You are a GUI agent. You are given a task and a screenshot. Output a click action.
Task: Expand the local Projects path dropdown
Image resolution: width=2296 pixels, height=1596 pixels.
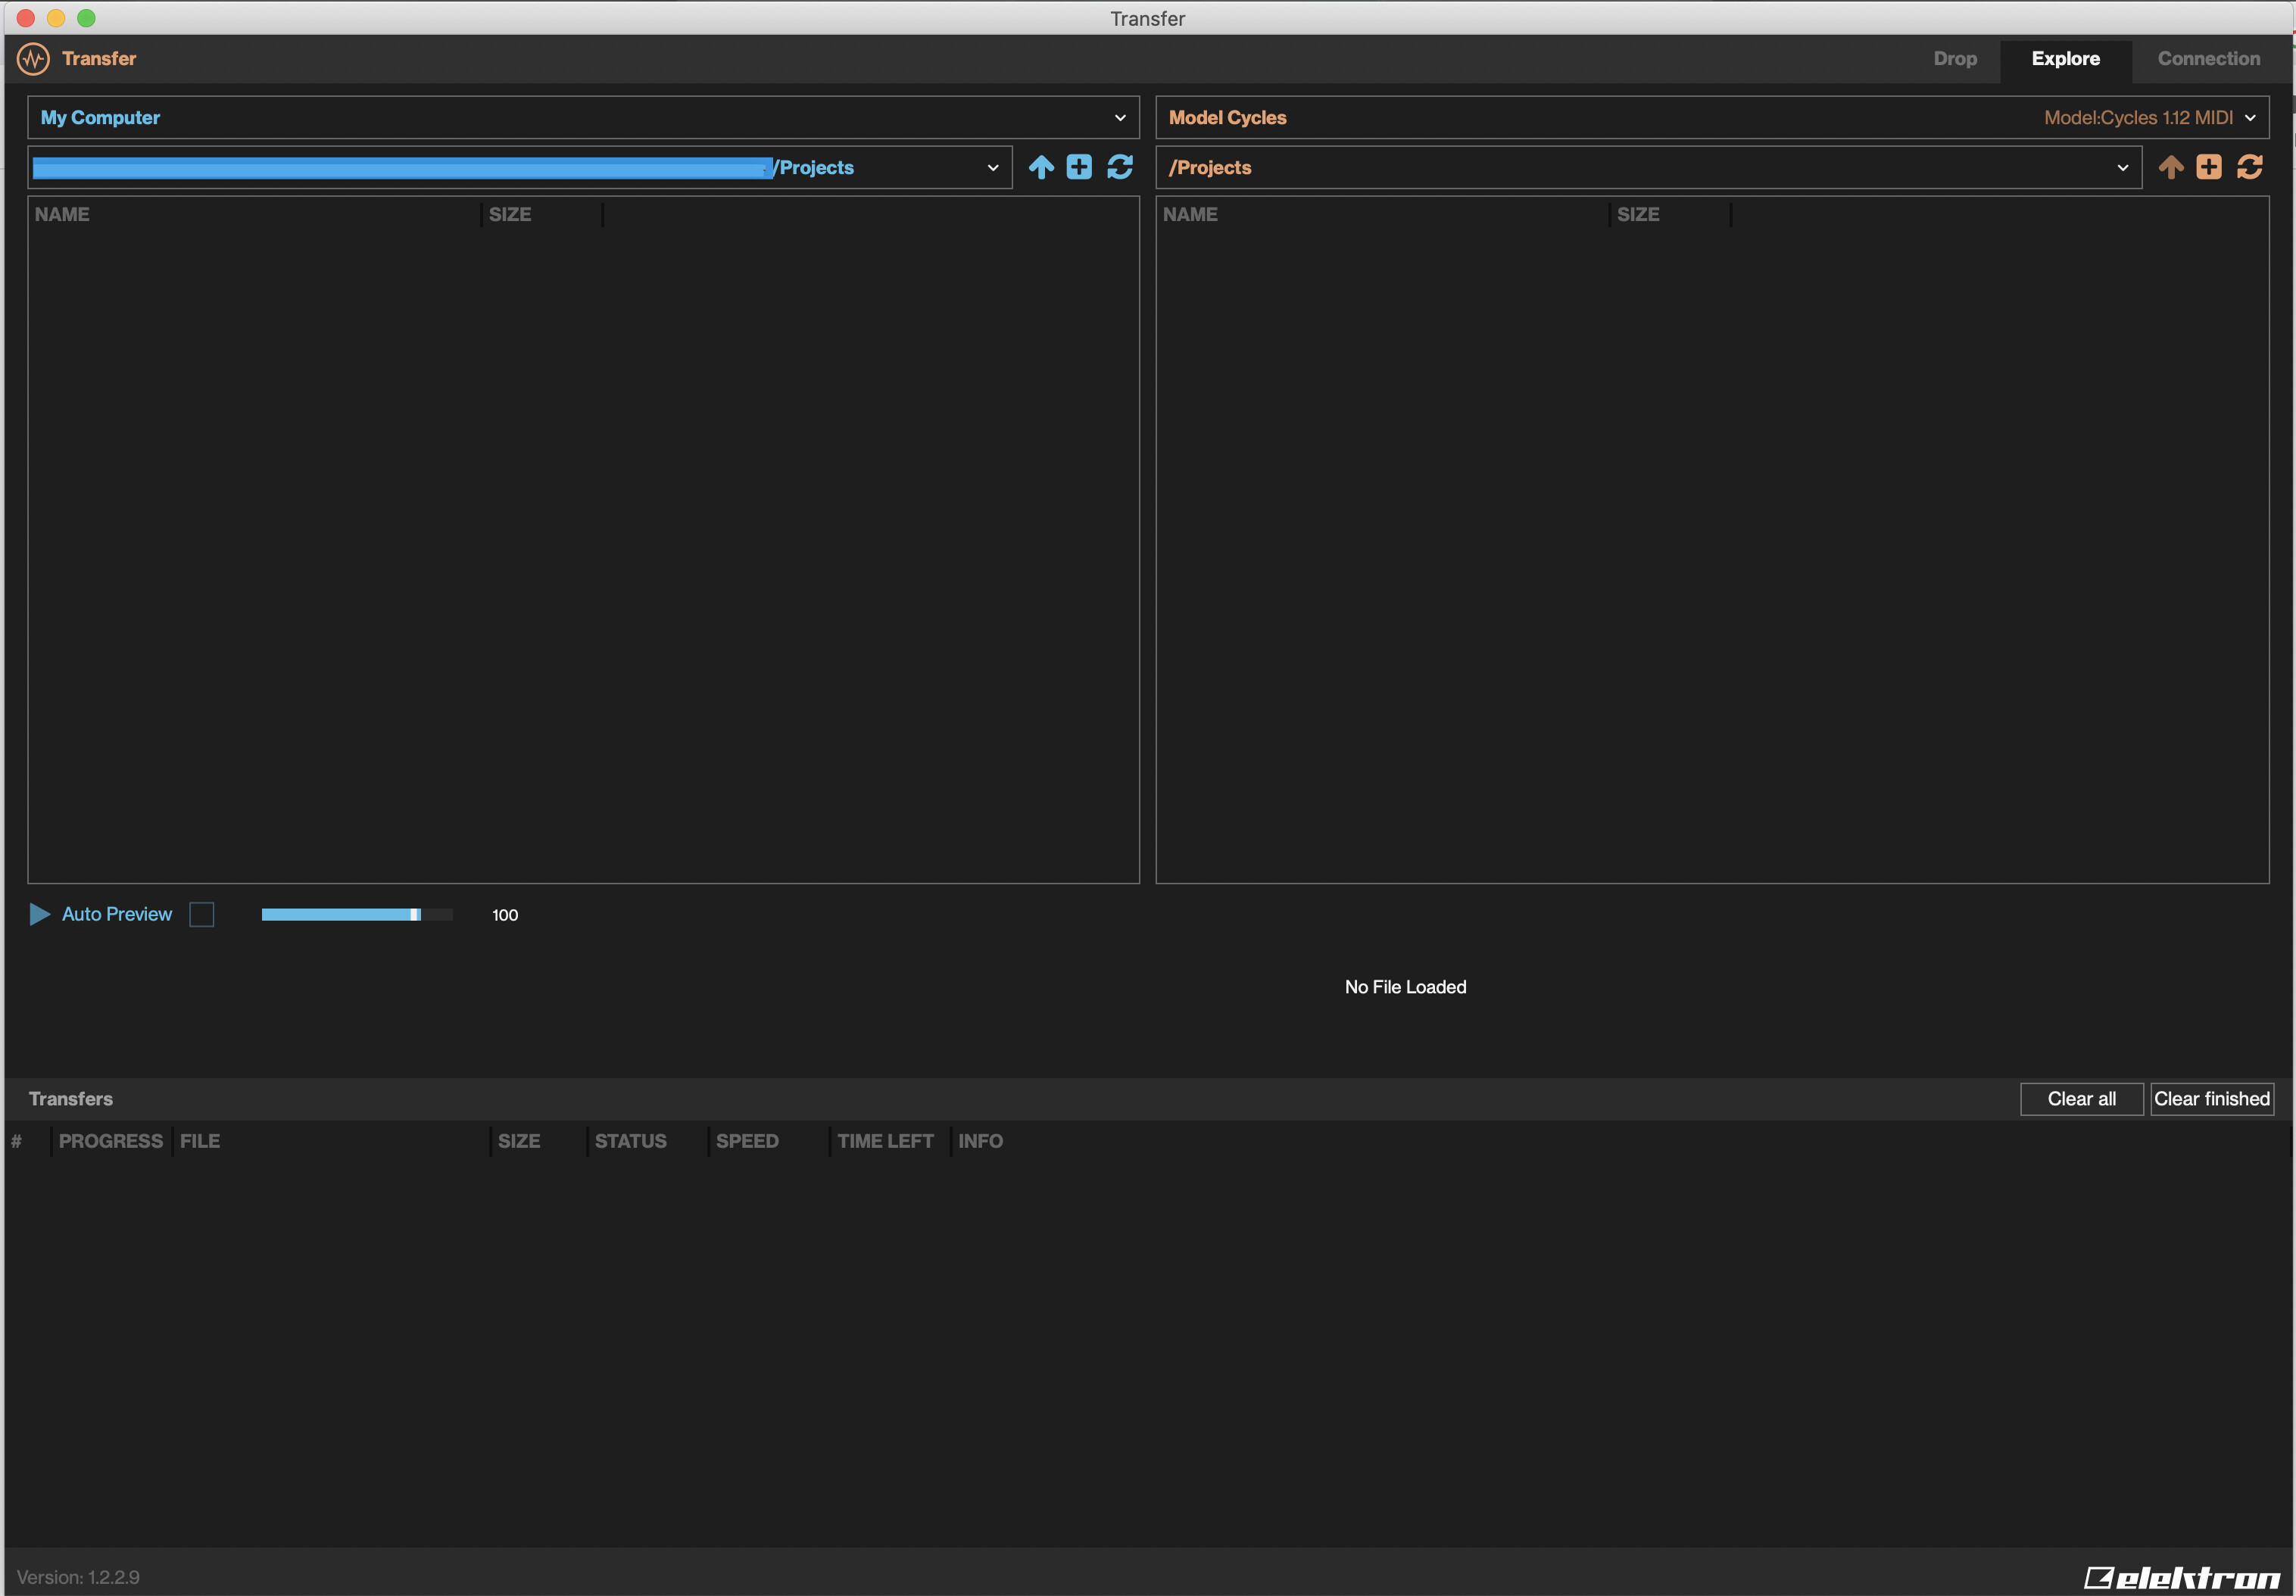(x=520, y=167)
